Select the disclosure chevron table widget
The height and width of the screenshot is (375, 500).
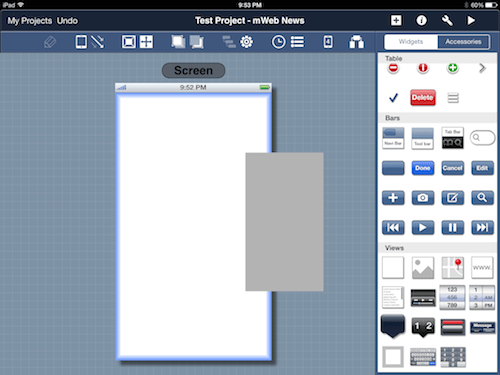482,68
